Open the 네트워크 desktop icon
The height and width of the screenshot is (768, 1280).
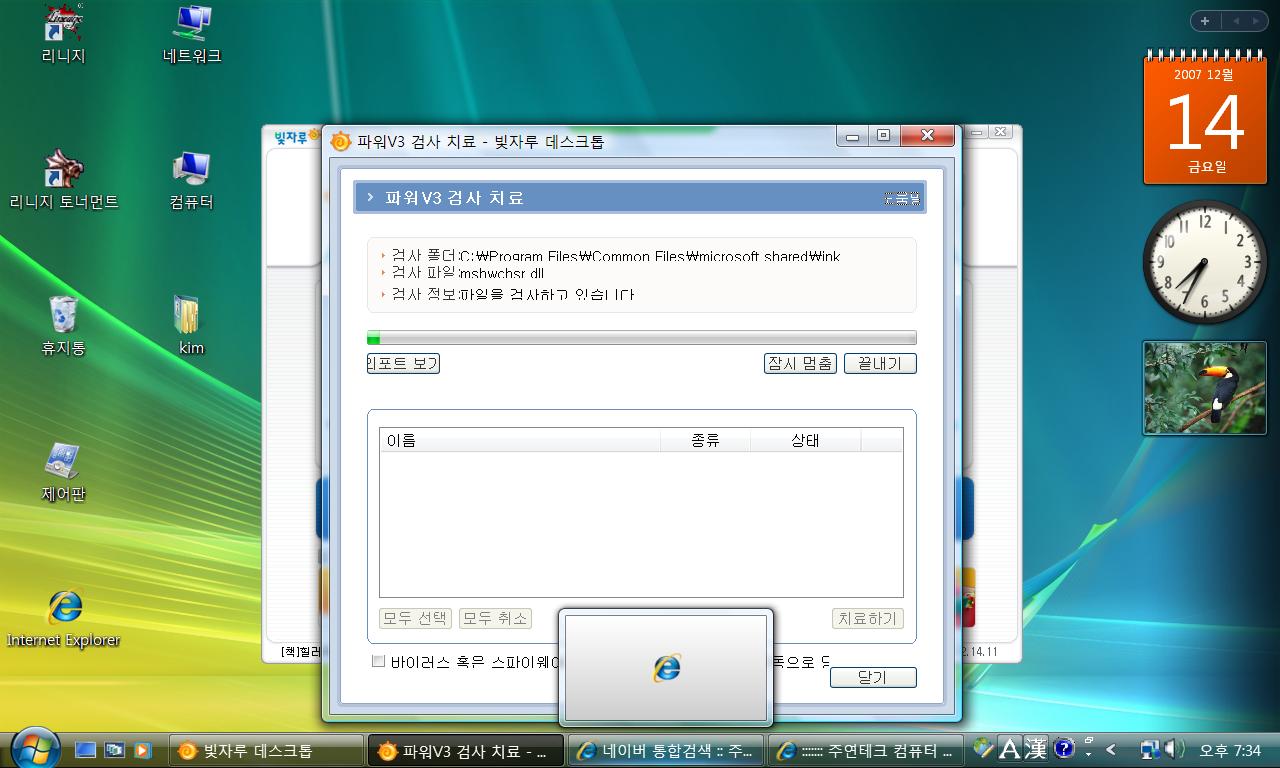tap(191, 35)
